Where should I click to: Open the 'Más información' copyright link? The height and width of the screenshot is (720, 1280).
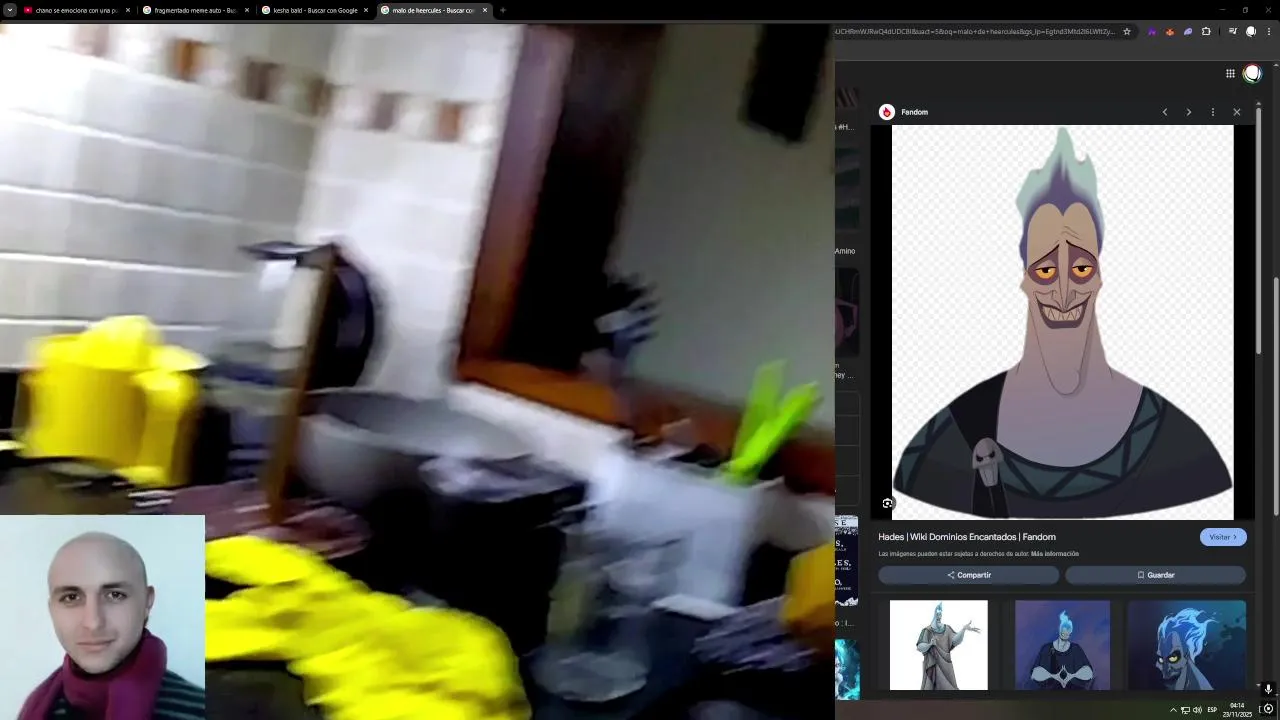click(1055, 554)
